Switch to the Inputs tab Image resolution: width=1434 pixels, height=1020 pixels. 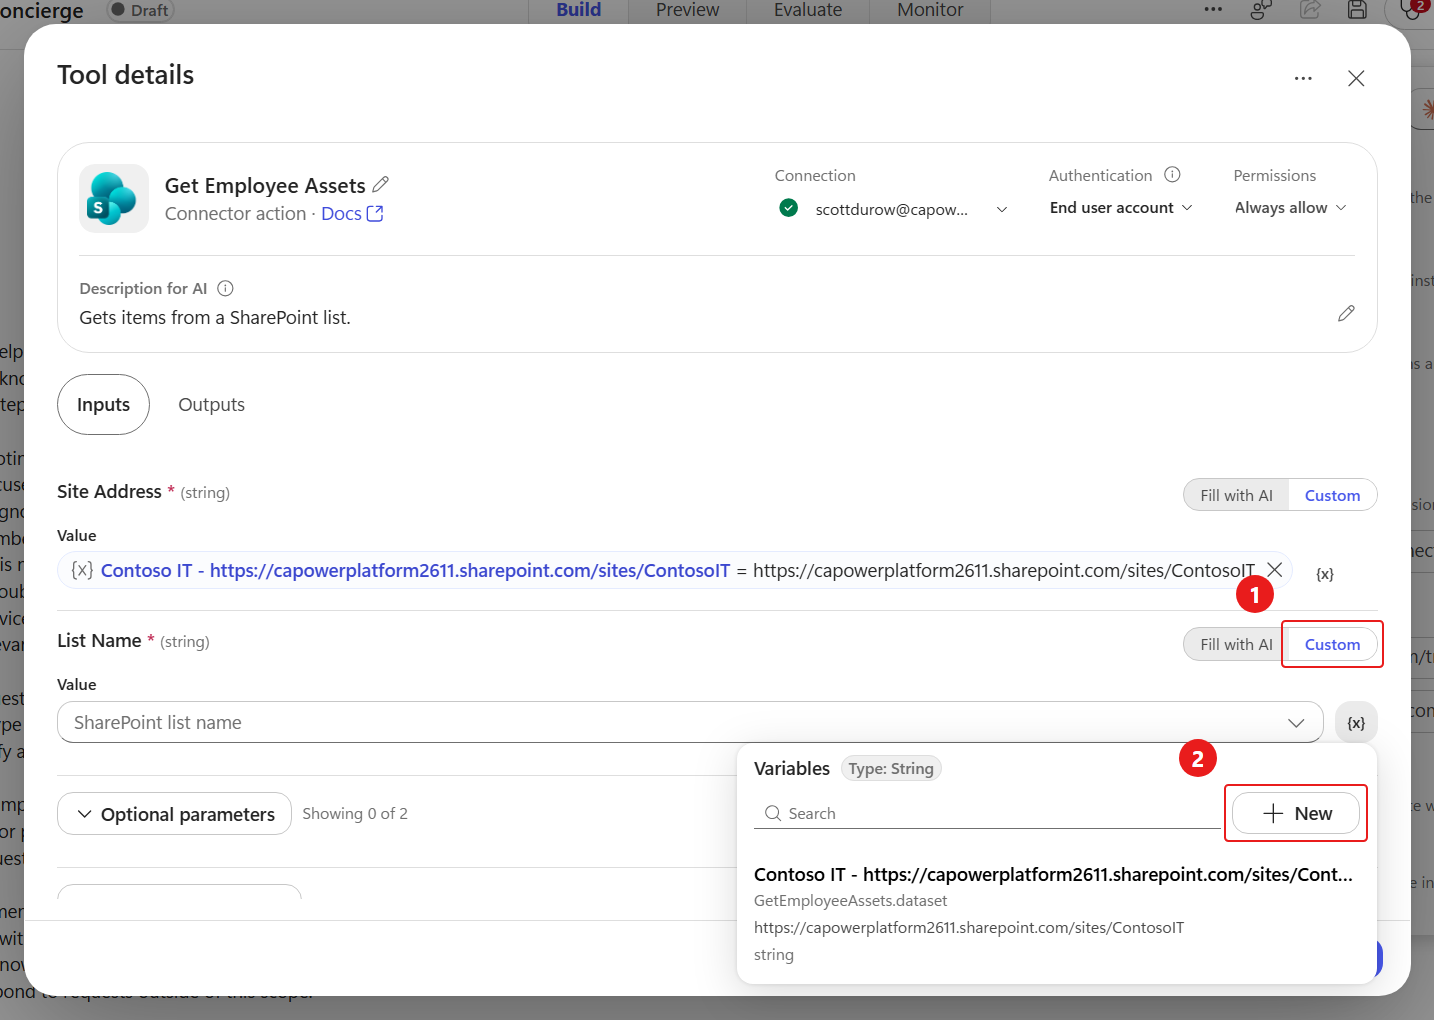click(x=104, y=405)
